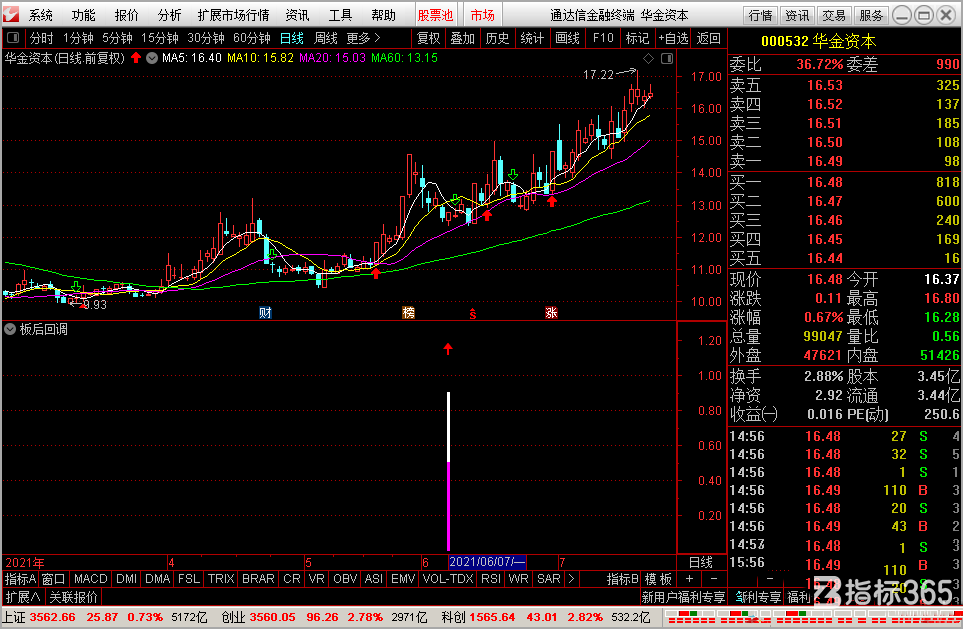Click the red signal arrow in 板后回调 panel
Viewport: 963px width, 629px height.
[x=448, y=349]
